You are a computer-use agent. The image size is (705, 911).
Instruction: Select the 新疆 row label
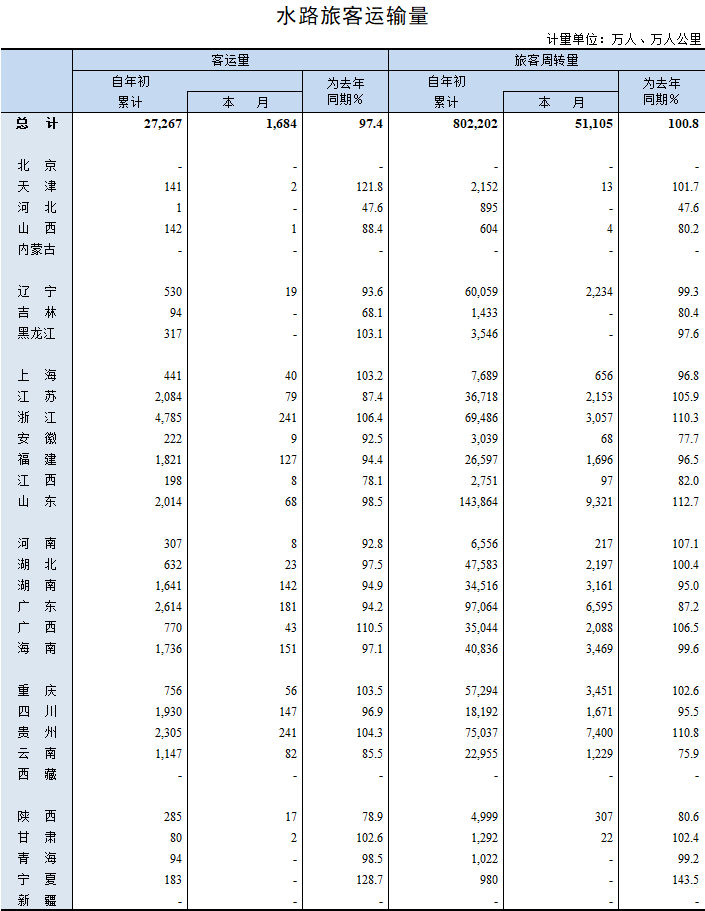[36, 901]
